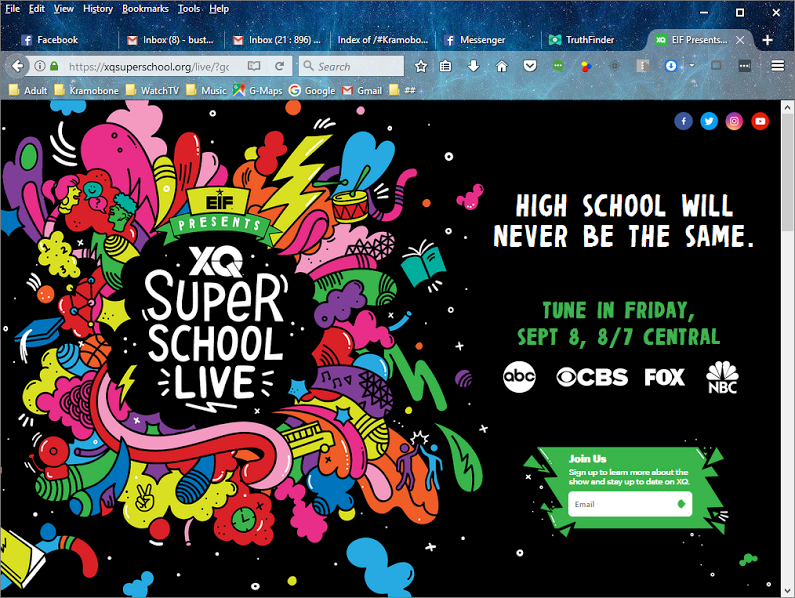Switch to the TruthFinder tab
The width and height of the screenshot is (795, 598).
tap(594, 40)
